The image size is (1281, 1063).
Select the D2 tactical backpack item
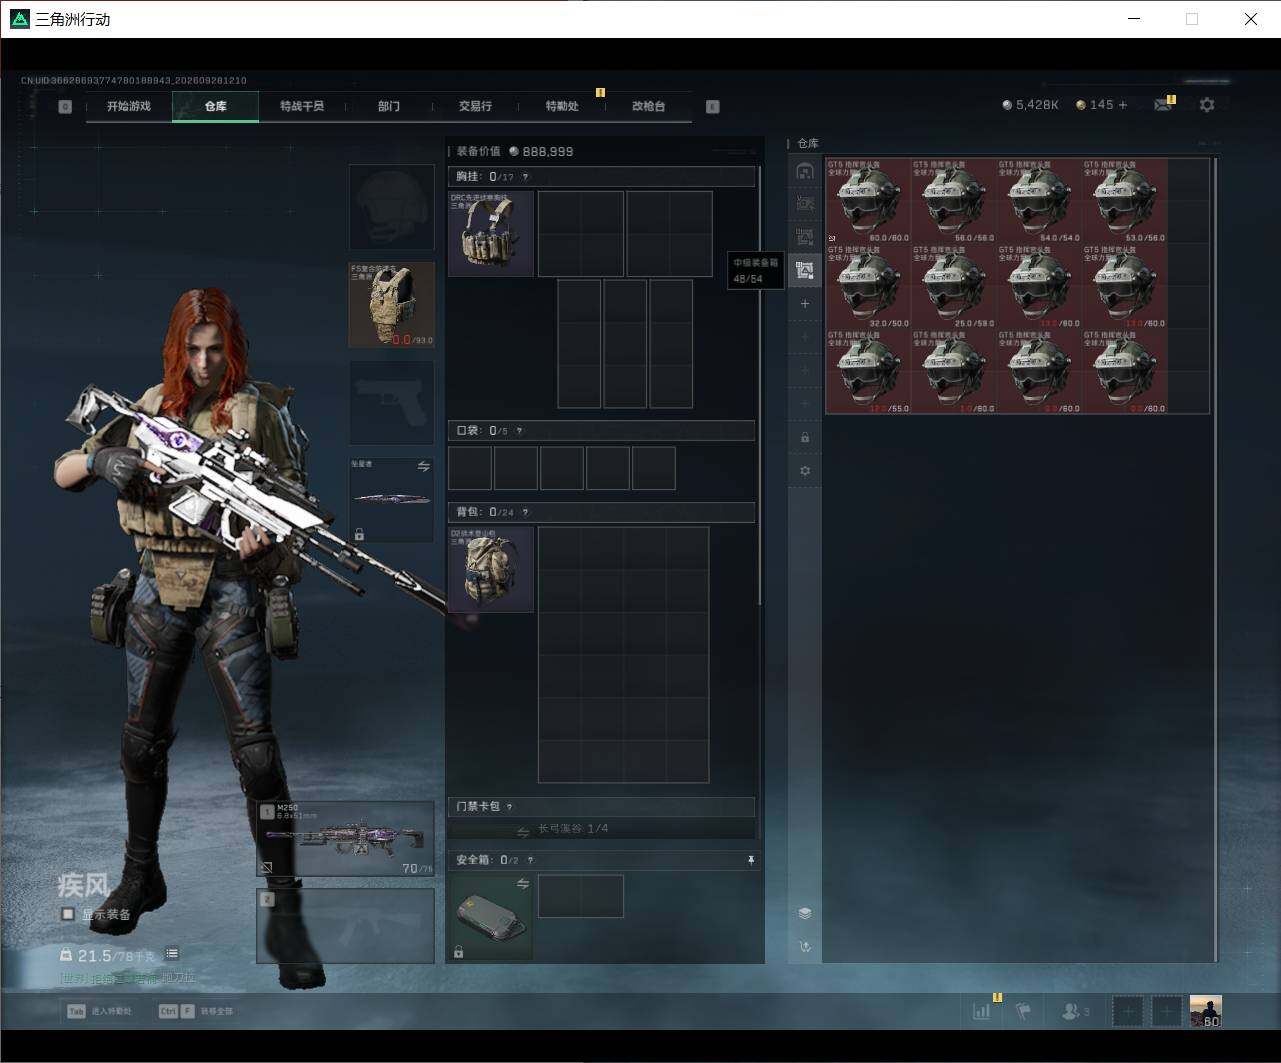(x=491, y=569)
